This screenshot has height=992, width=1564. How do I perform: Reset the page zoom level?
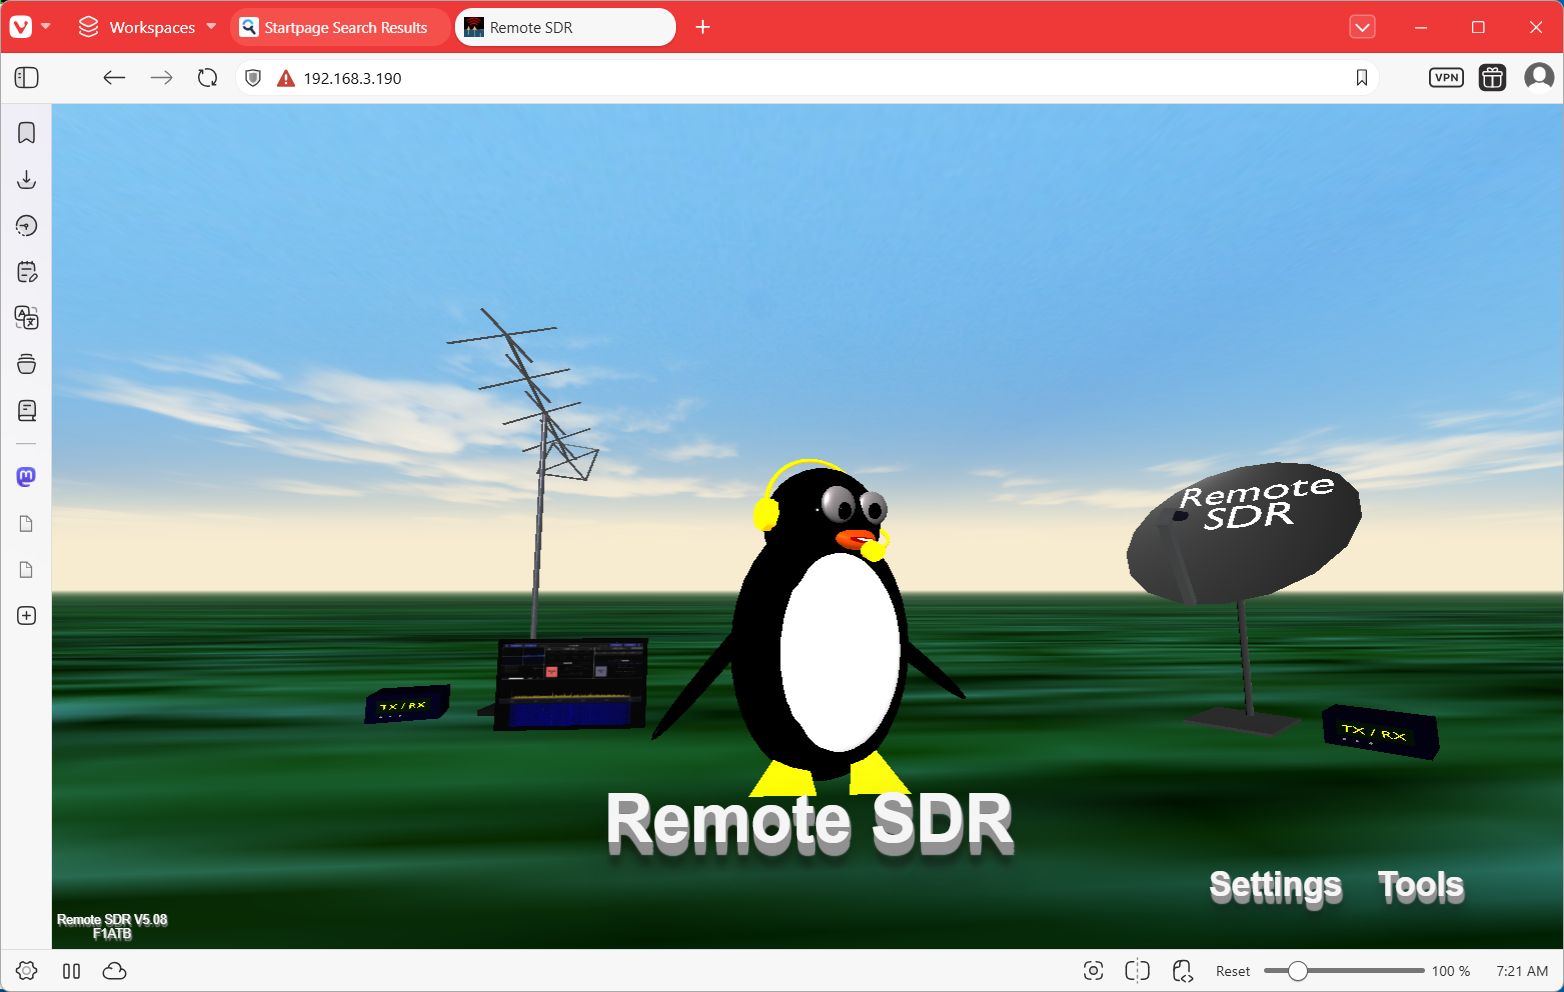click(x=1233, y=971)
